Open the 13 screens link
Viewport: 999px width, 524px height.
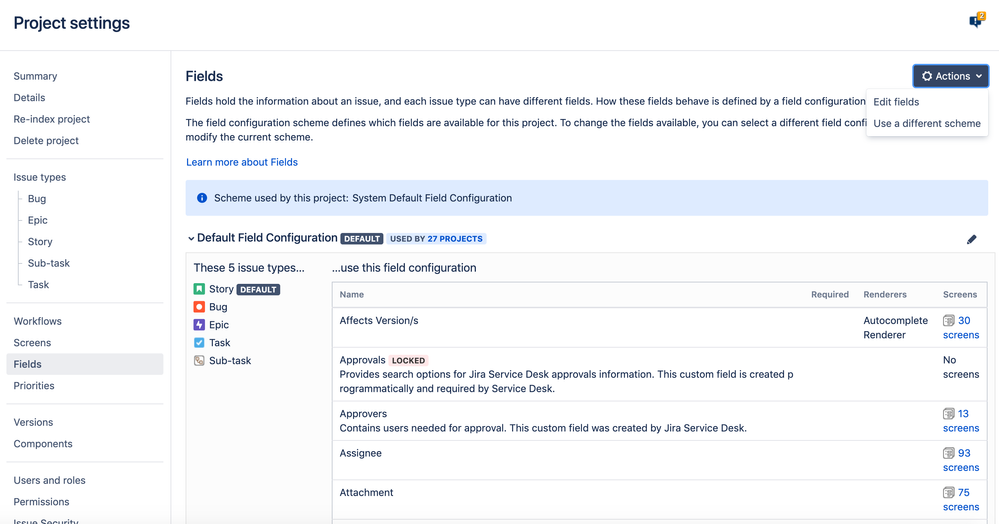click(x=961, y=421)
